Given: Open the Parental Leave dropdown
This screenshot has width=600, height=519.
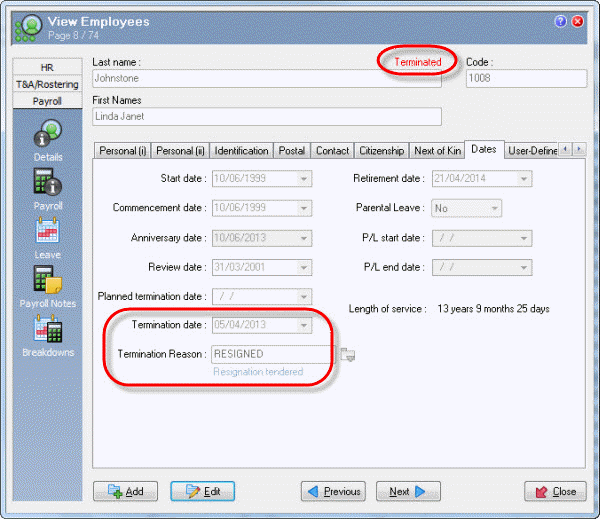Looking at the screenshot, I should [494, 208].
